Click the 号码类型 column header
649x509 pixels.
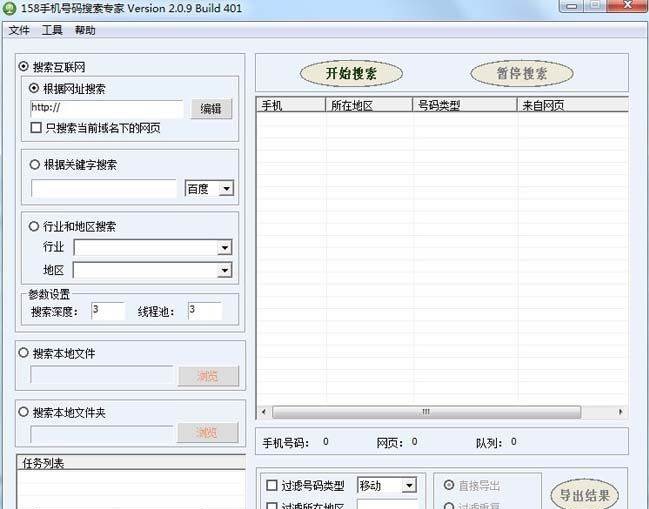465,105
